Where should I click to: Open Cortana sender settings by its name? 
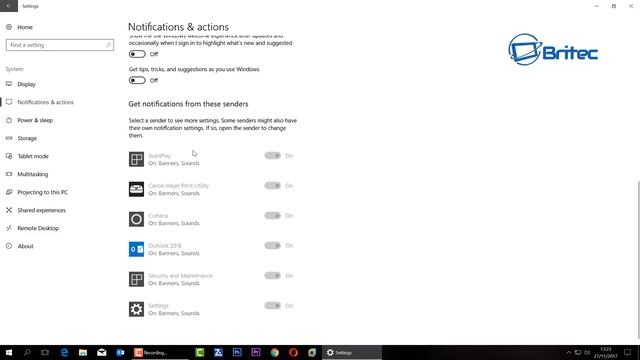click(158, 216)
